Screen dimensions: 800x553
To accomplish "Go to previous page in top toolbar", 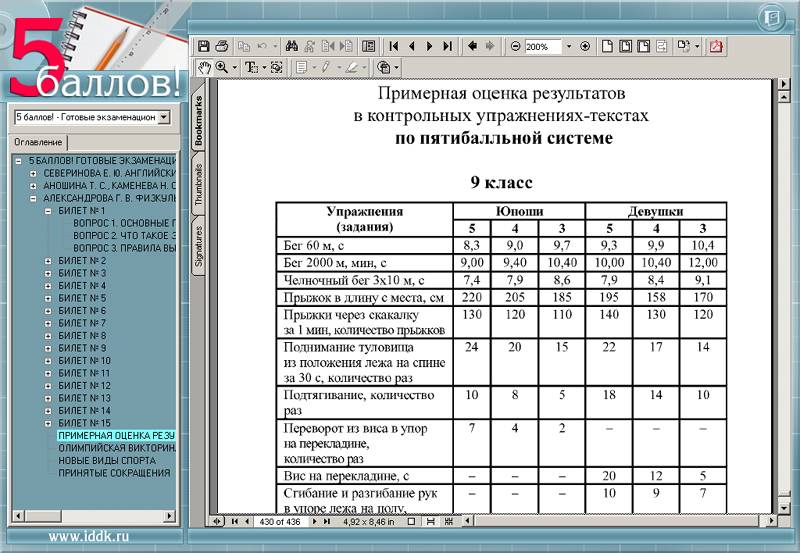I will pyautogui.click(x=412, y=46).
